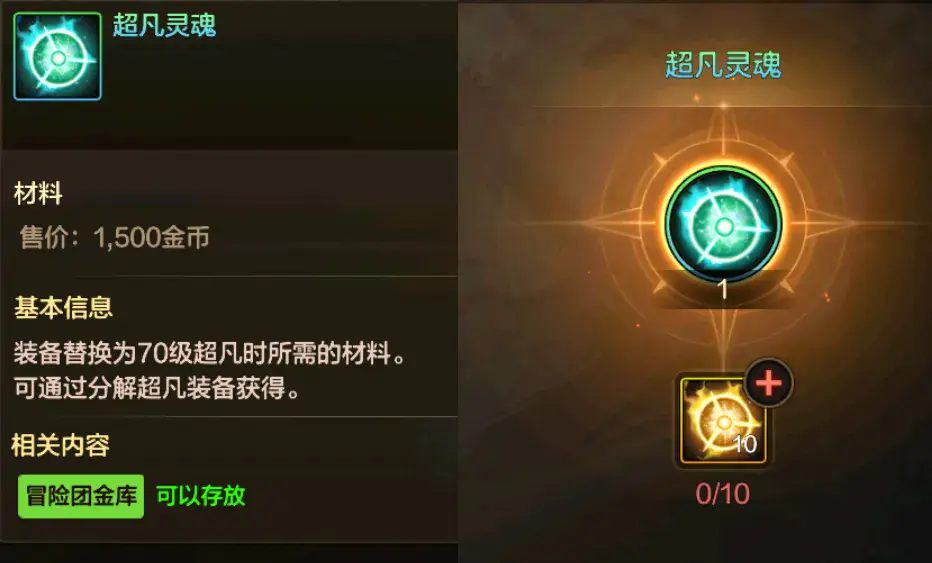
Task: Click the quantity 1 under the orb
Action: click(723, 290)
